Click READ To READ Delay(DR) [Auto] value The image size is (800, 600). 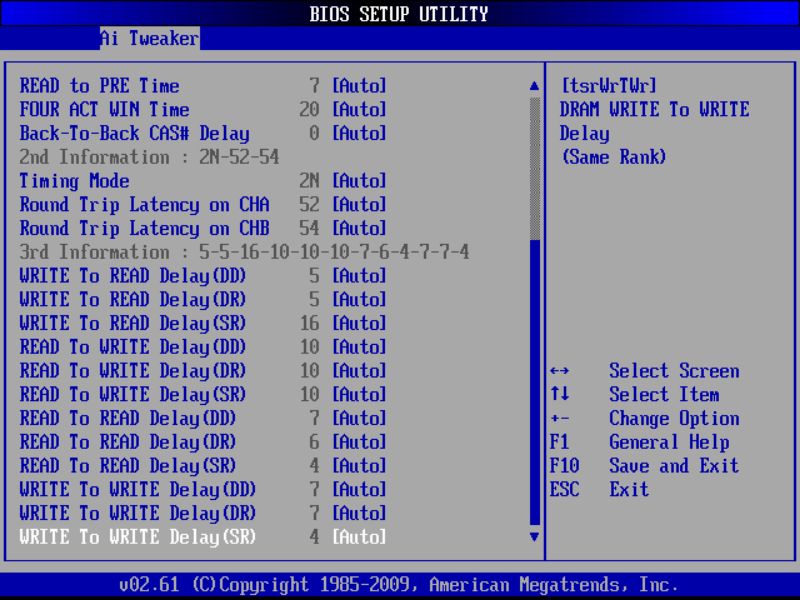click(359, 442)
